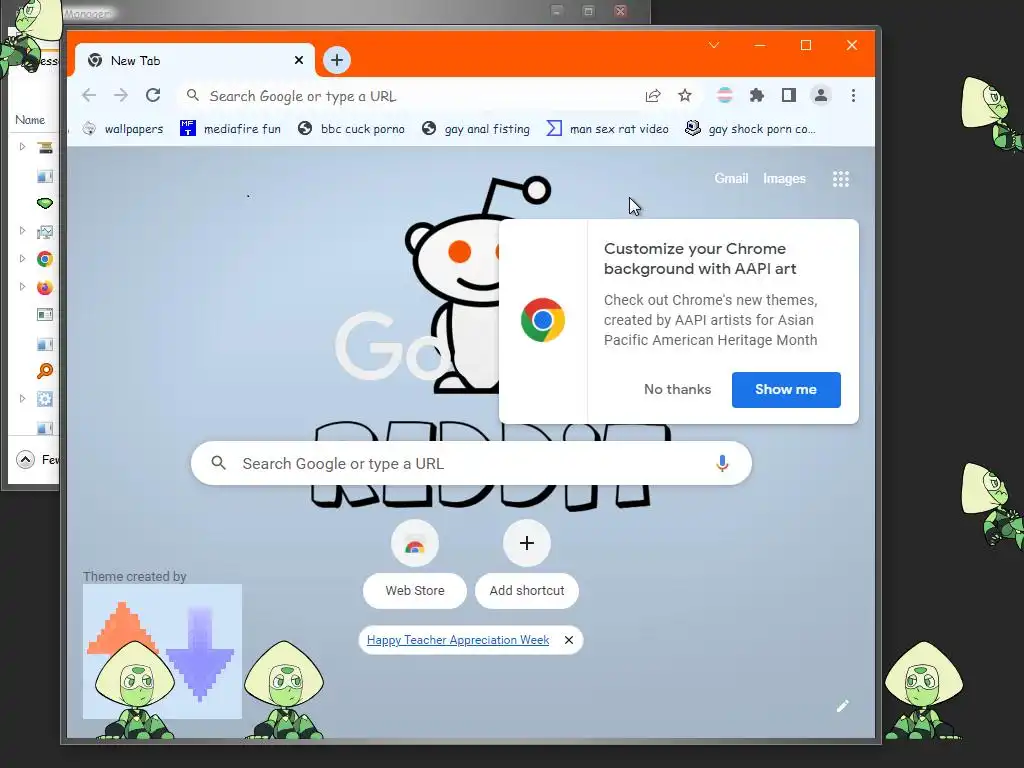Image resolution: width=1024 pixels, height=768 pixels.
Task: Focus the center Google search box
Action: point(471,463)
